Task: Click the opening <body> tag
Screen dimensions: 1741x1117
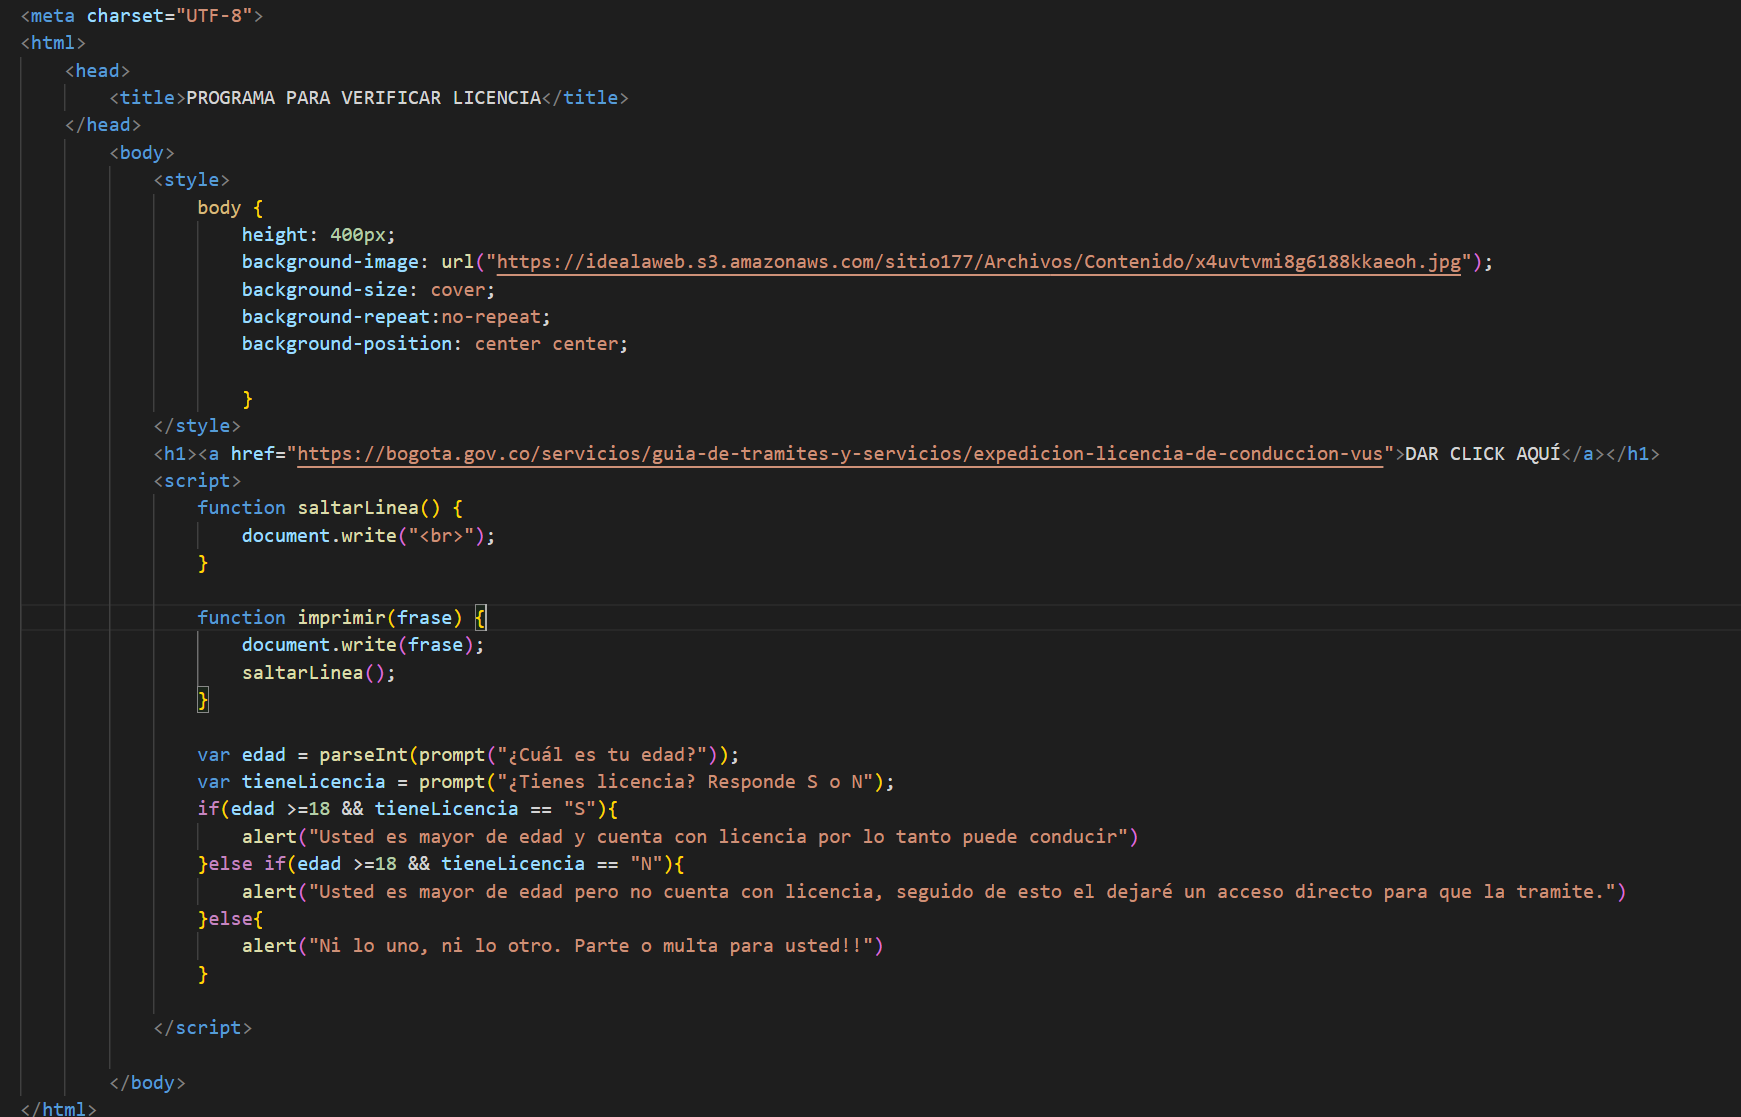Action: (142, 153)
